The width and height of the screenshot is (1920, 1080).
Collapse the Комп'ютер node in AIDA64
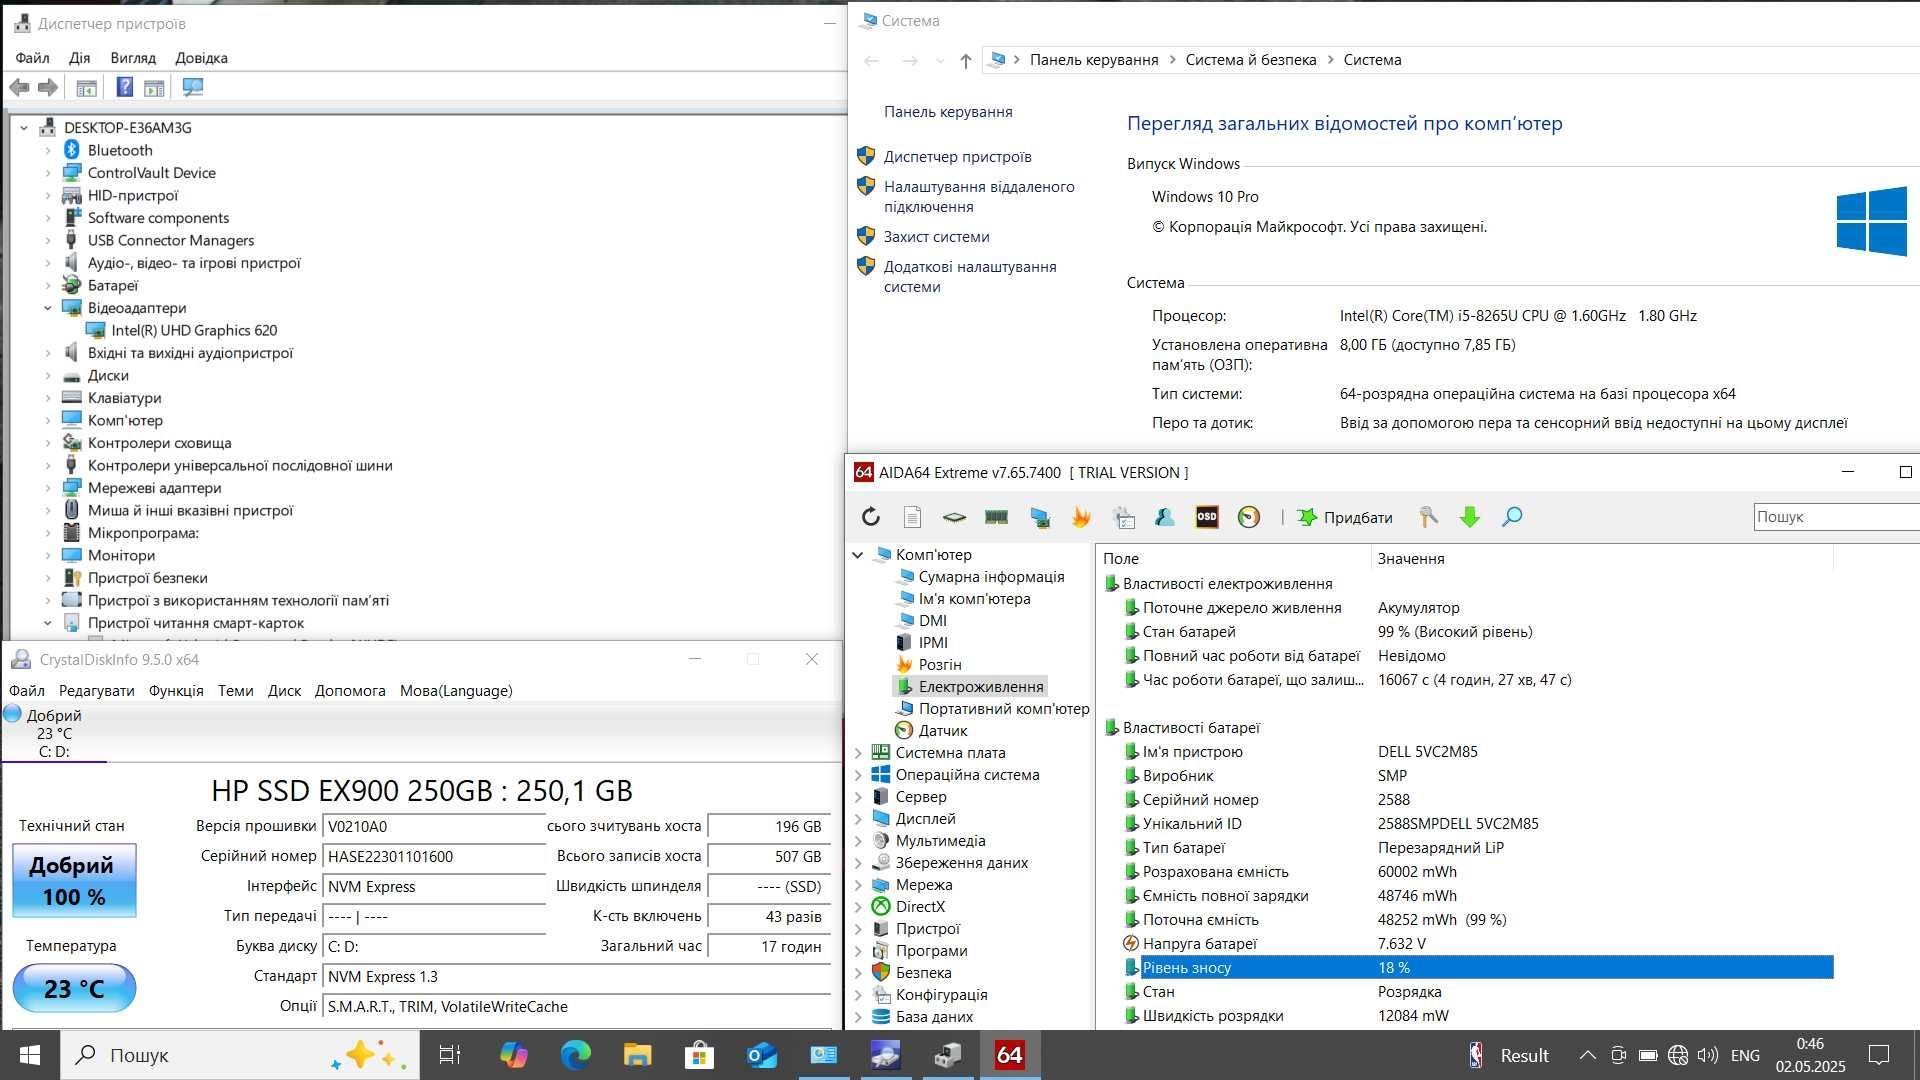(x=858, y=555)
